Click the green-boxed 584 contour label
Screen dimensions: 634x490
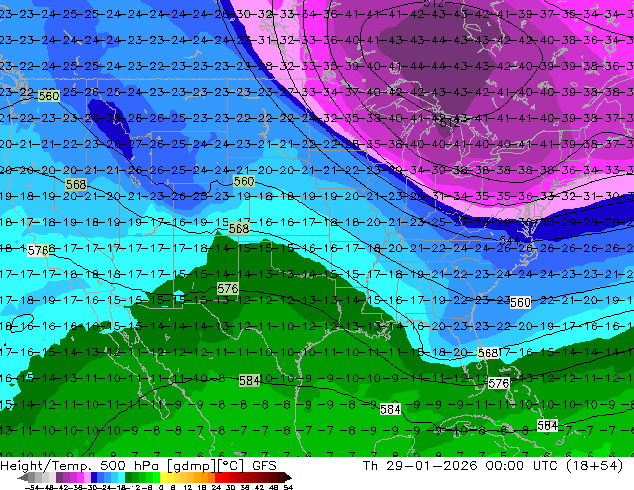click(x=249, y=380)
